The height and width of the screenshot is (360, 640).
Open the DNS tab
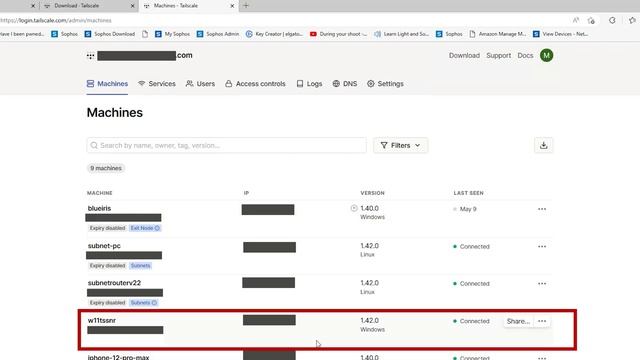point(344,84)
